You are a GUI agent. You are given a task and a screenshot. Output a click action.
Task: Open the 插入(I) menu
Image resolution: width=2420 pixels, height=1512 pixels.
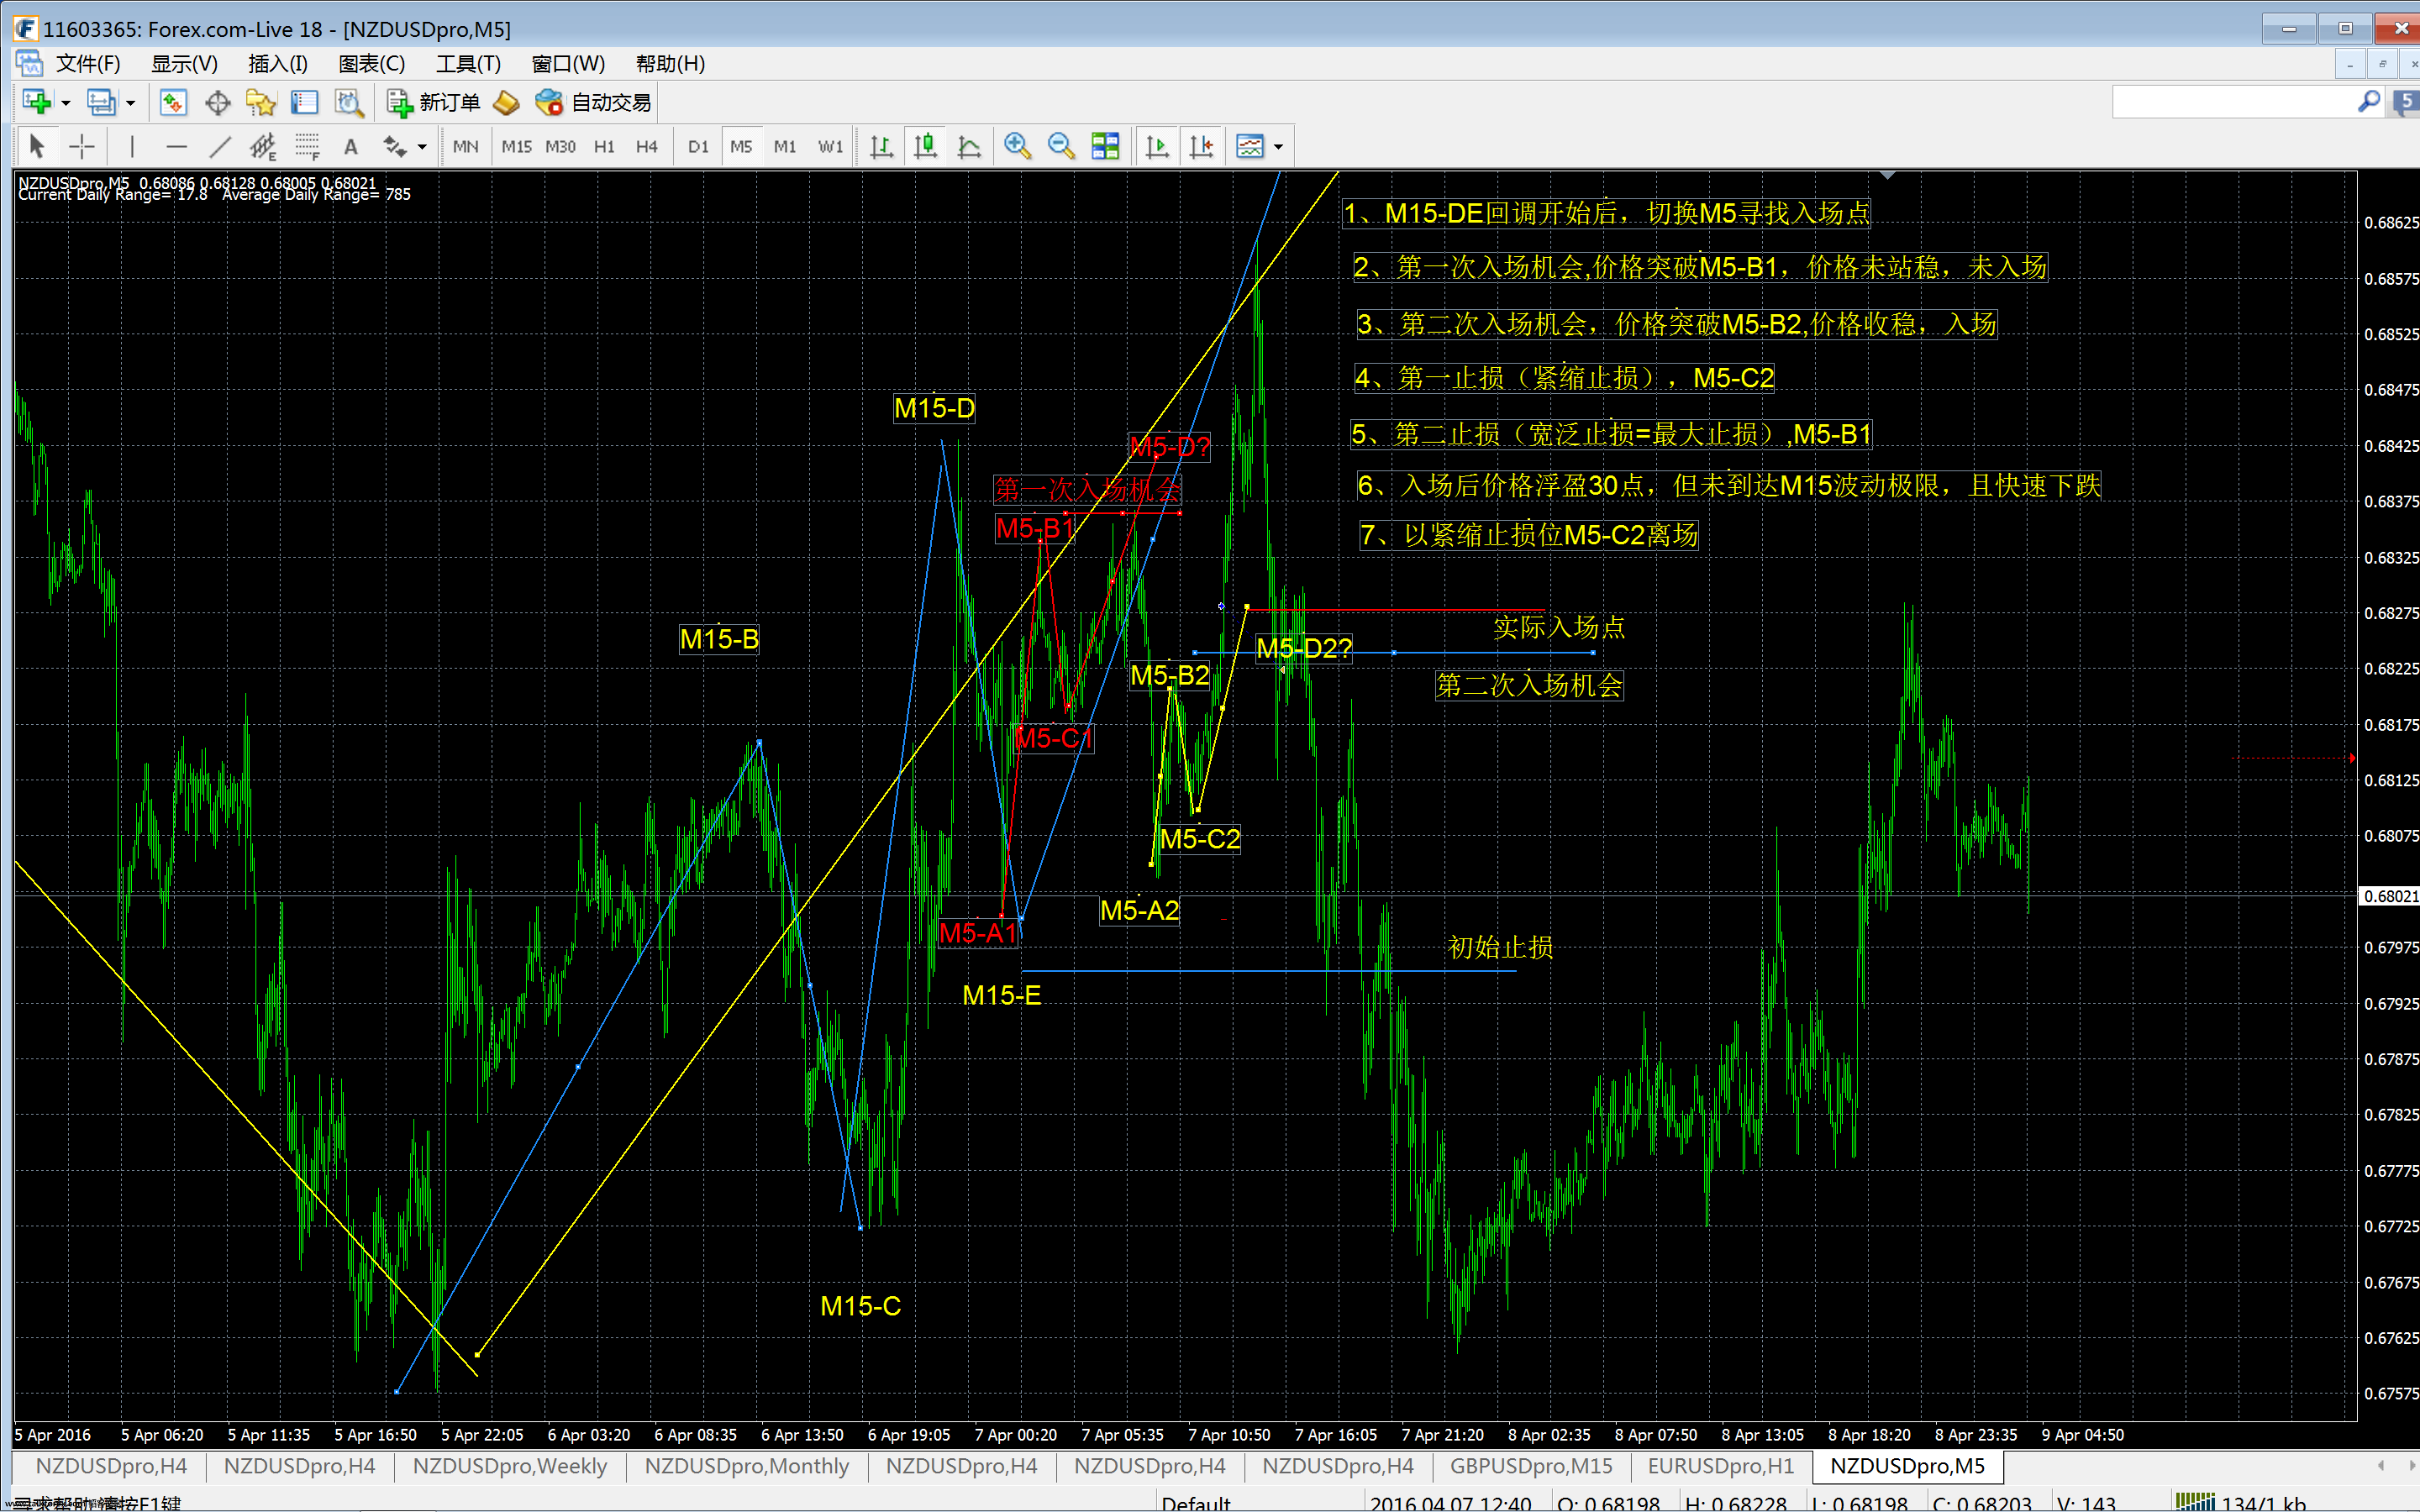click(278, 64)
